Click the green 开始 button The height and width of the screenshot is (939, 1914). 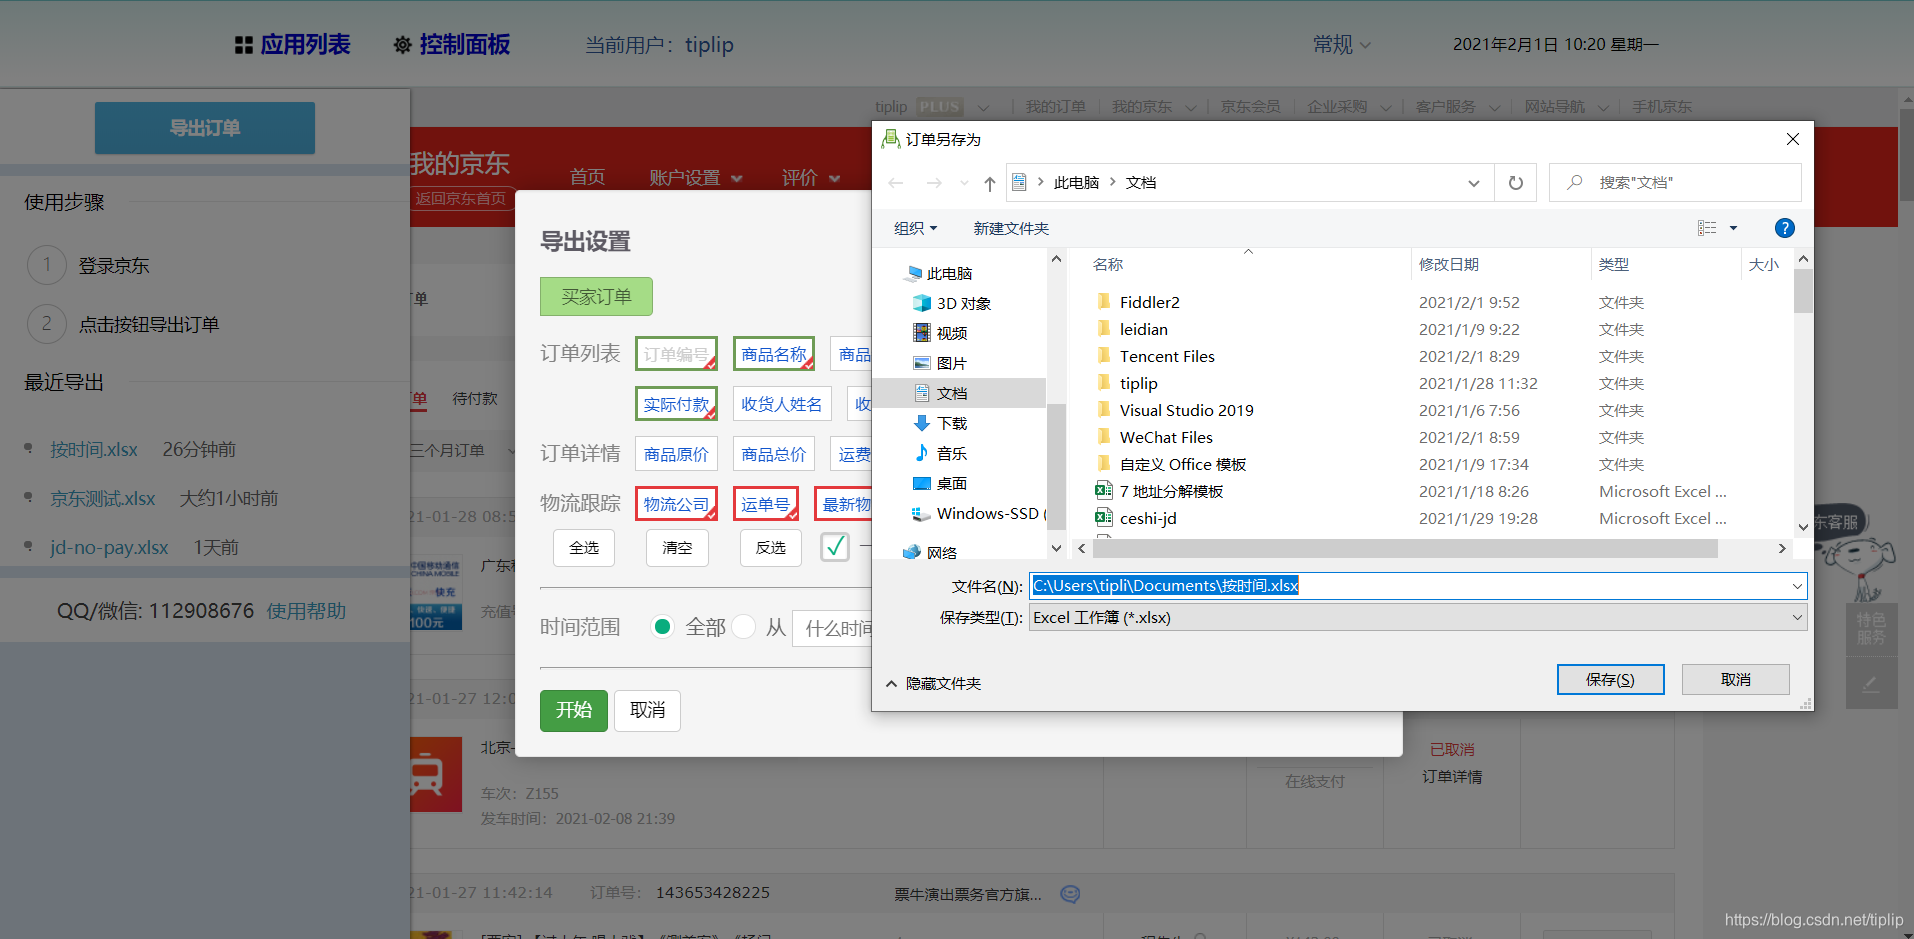(x=574, y=710)
